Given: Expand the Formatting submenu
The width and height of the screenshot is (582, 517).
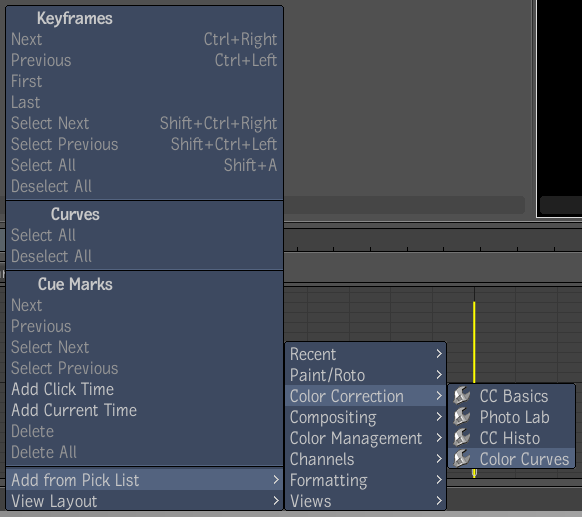Looking at the screenshot, I should click(366, 480).
